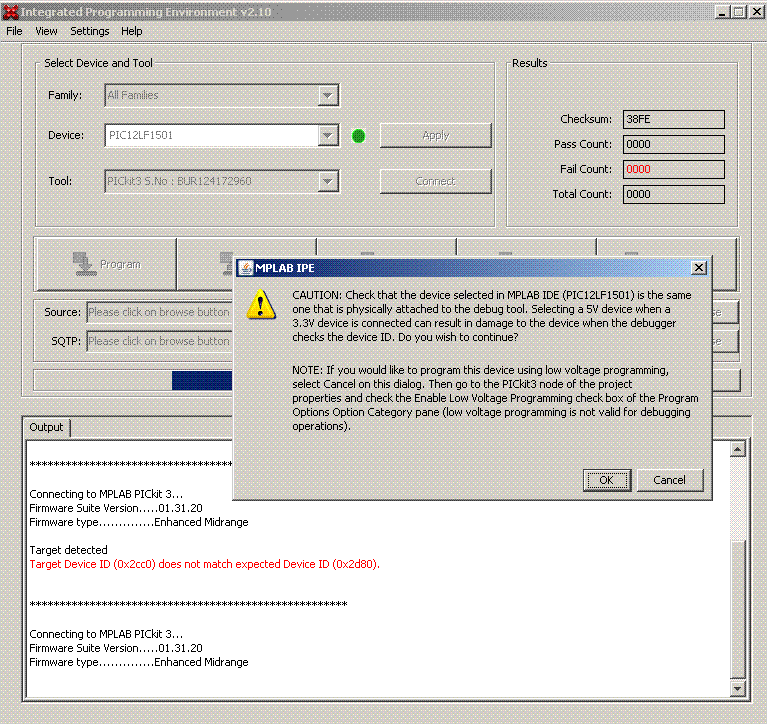Click the blue progress bar
This screenshot has width=767, height=724.
(x=202, y=381)
